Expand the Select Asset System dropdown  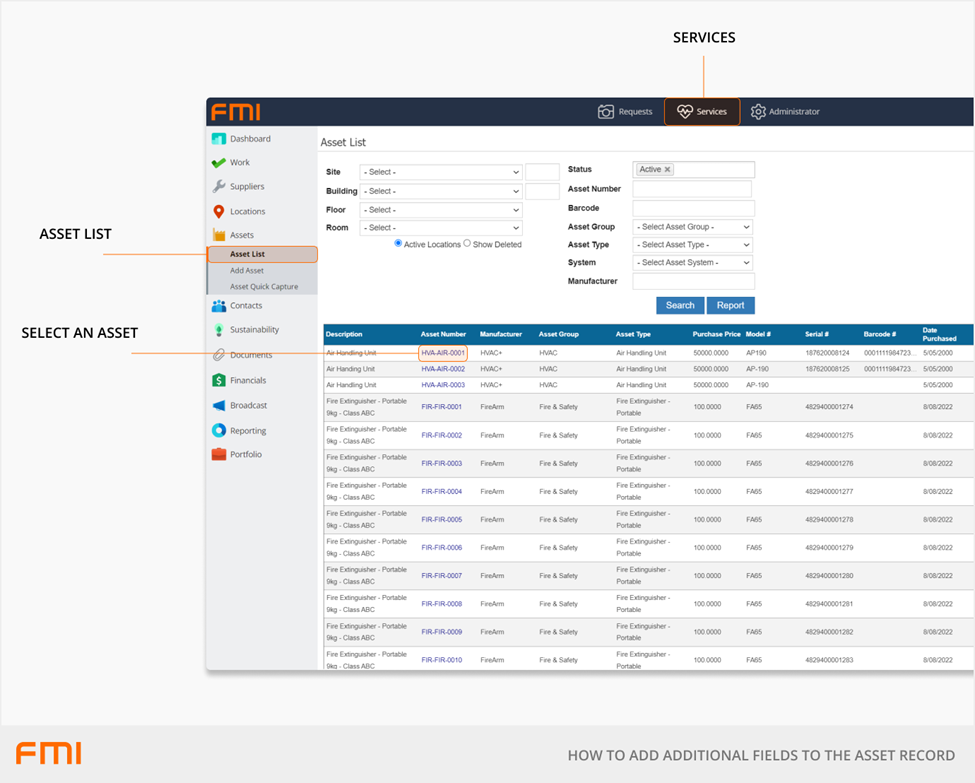[692, 263]
